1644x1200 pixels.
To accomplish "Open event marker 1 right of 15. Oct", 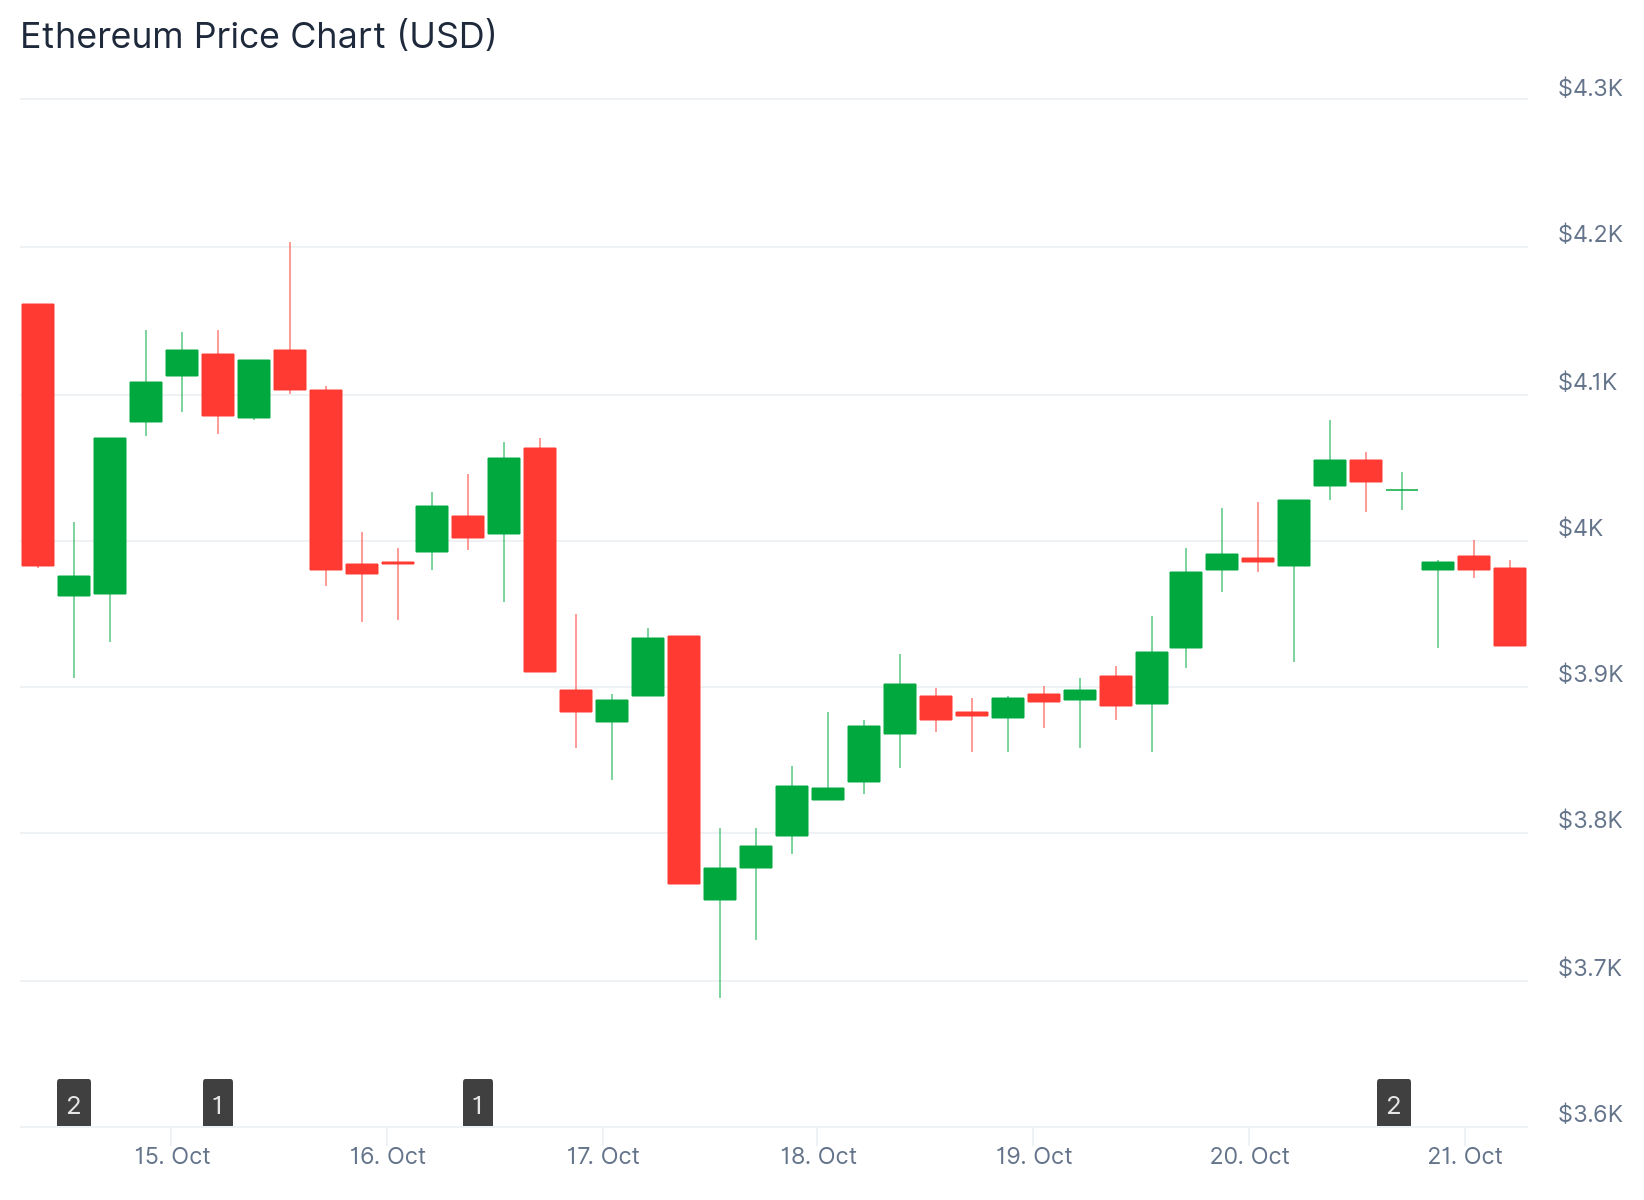I will click(218, 1104).
